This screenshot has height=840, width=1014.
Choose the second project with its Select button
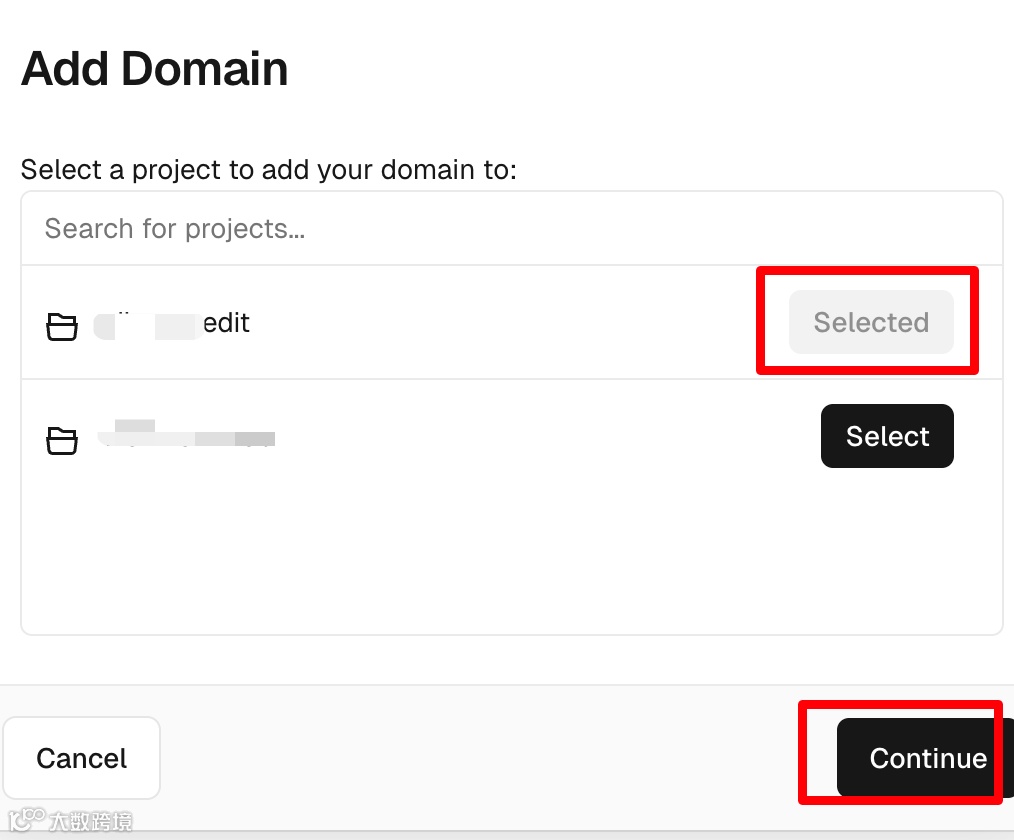[x=887, y=436]
